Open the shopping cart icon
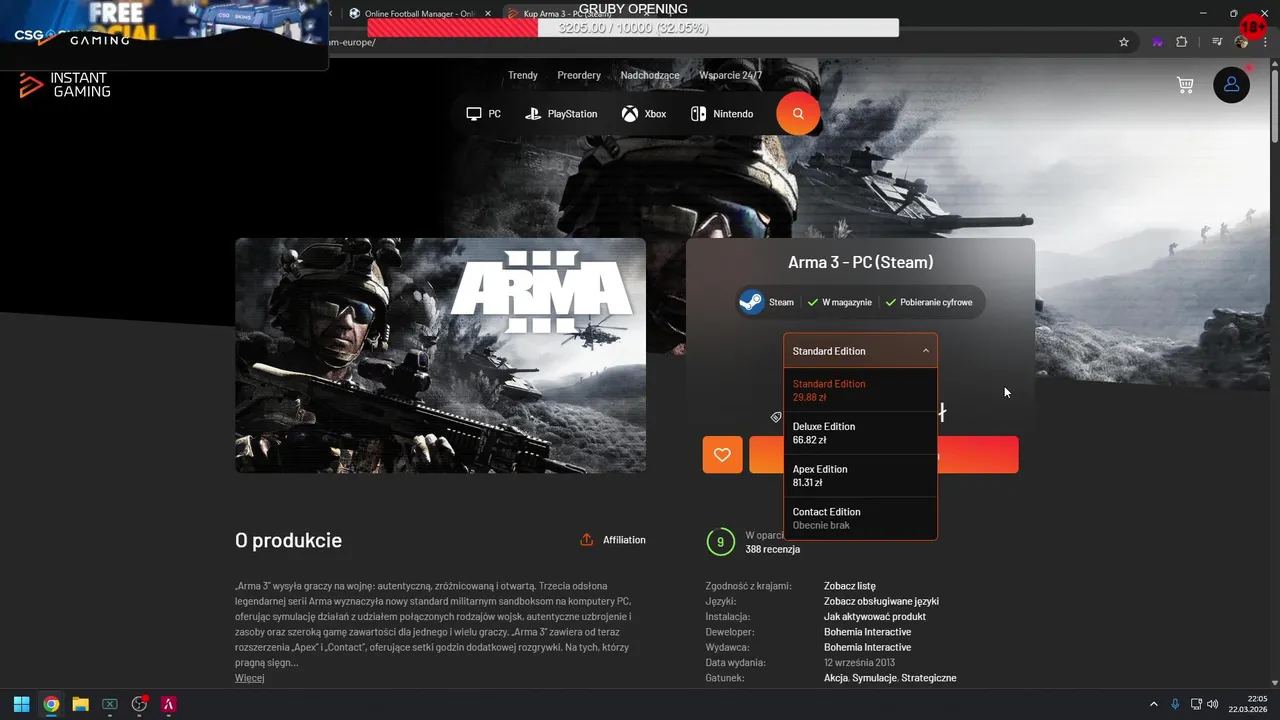Screen dimensions: 1280x720 [x=1185, y=85]
